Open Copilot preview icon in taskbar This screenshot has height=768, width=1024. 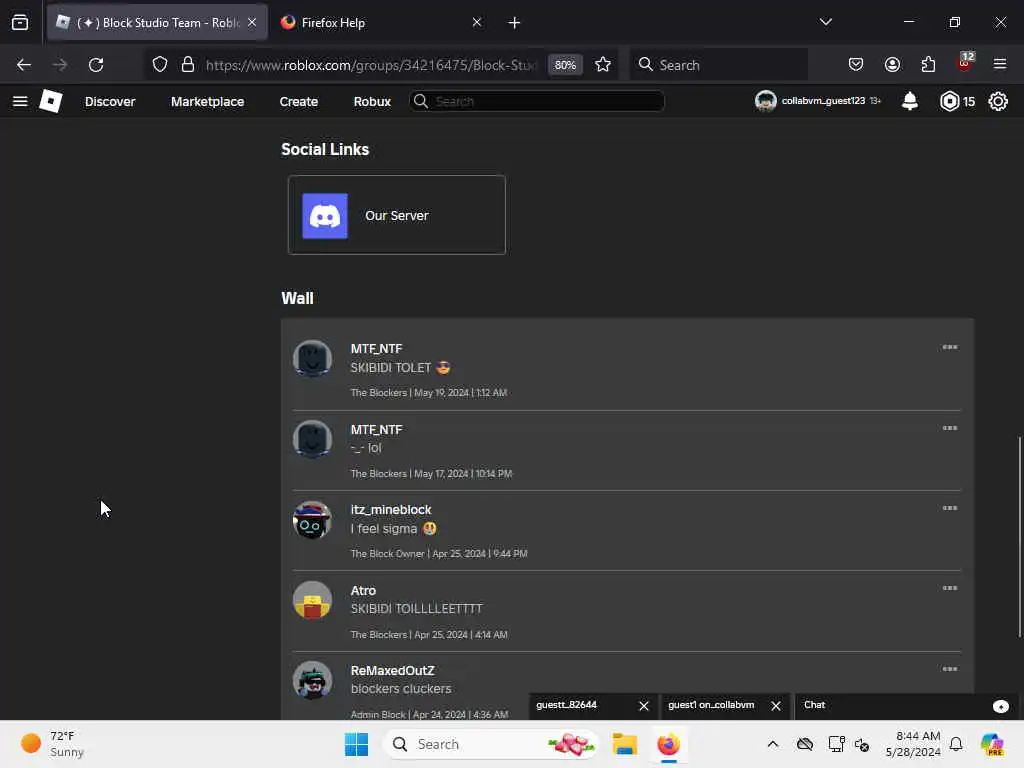coord(992,744)
